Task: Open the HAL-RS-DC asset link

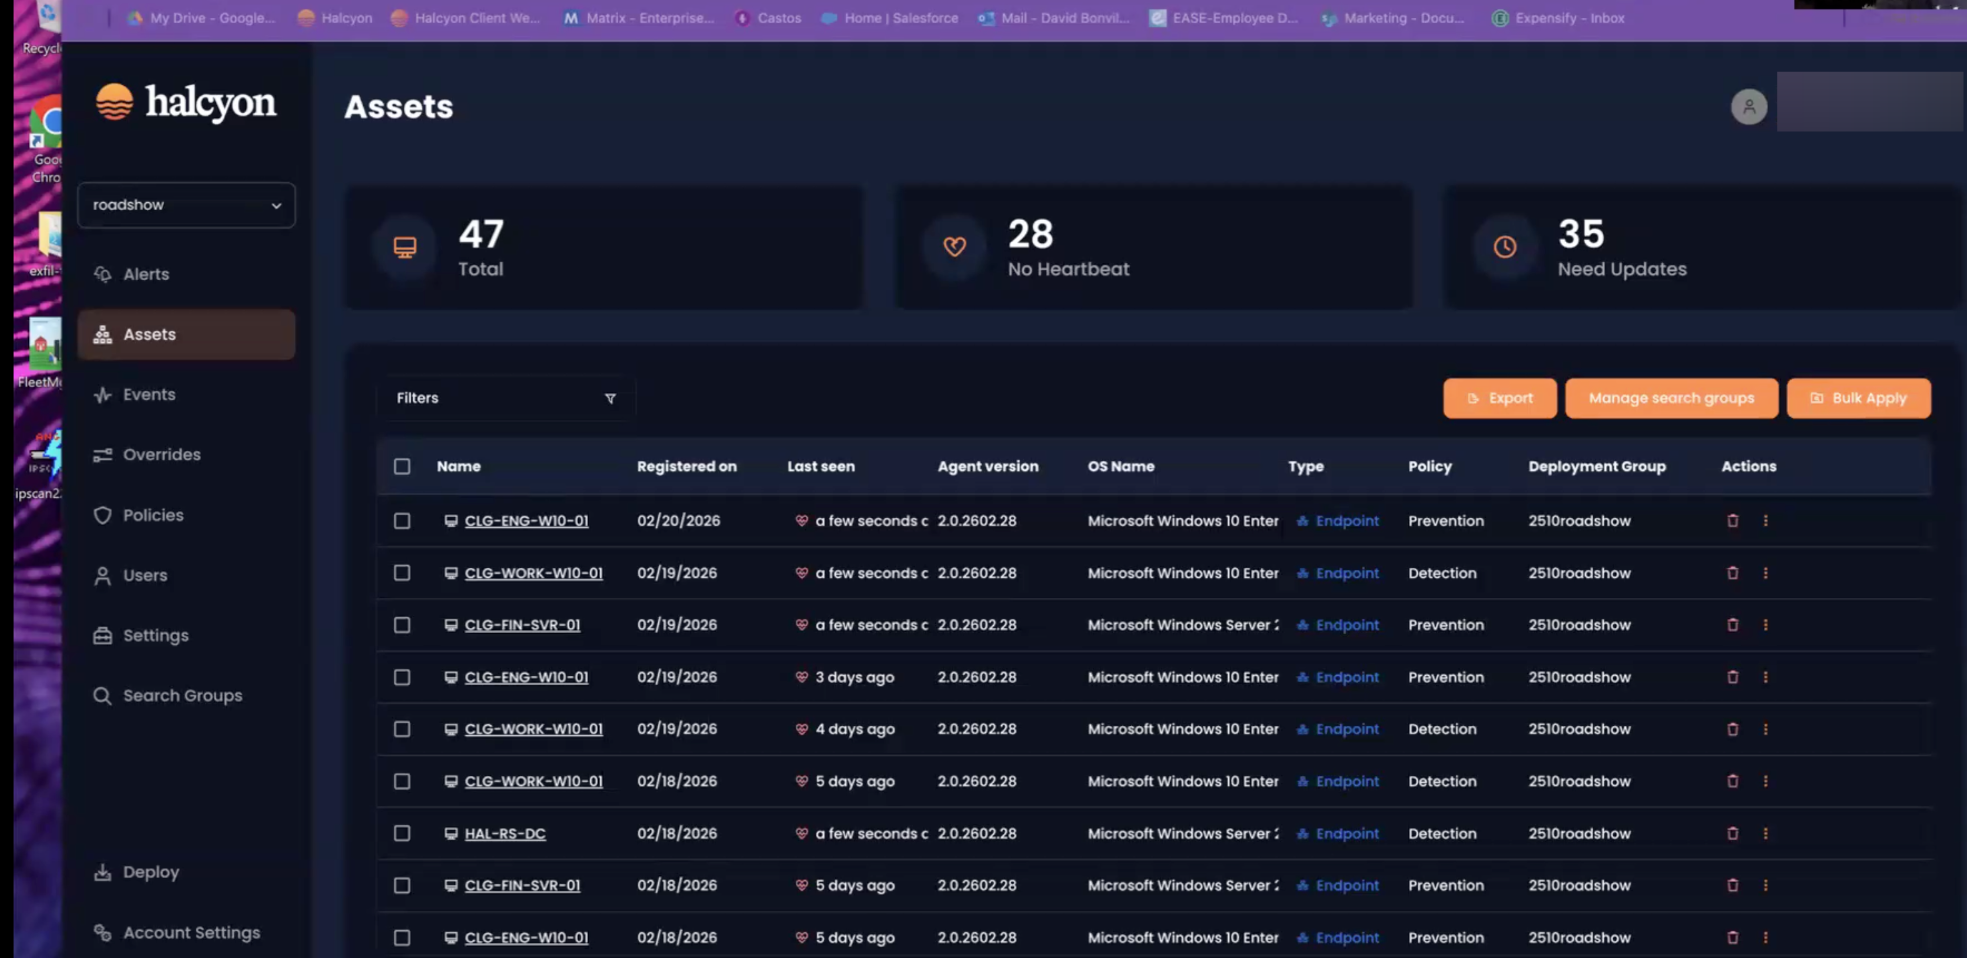Action: tap(505, 833)
